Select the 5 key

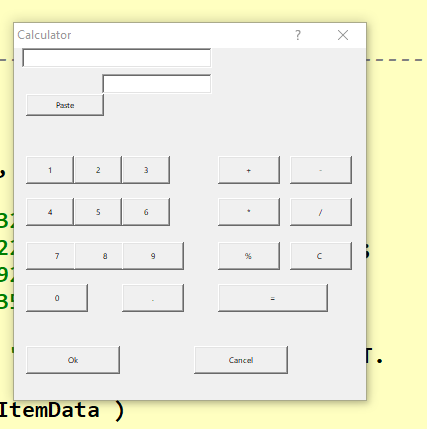pyautogui.click(x=98, y=212)
